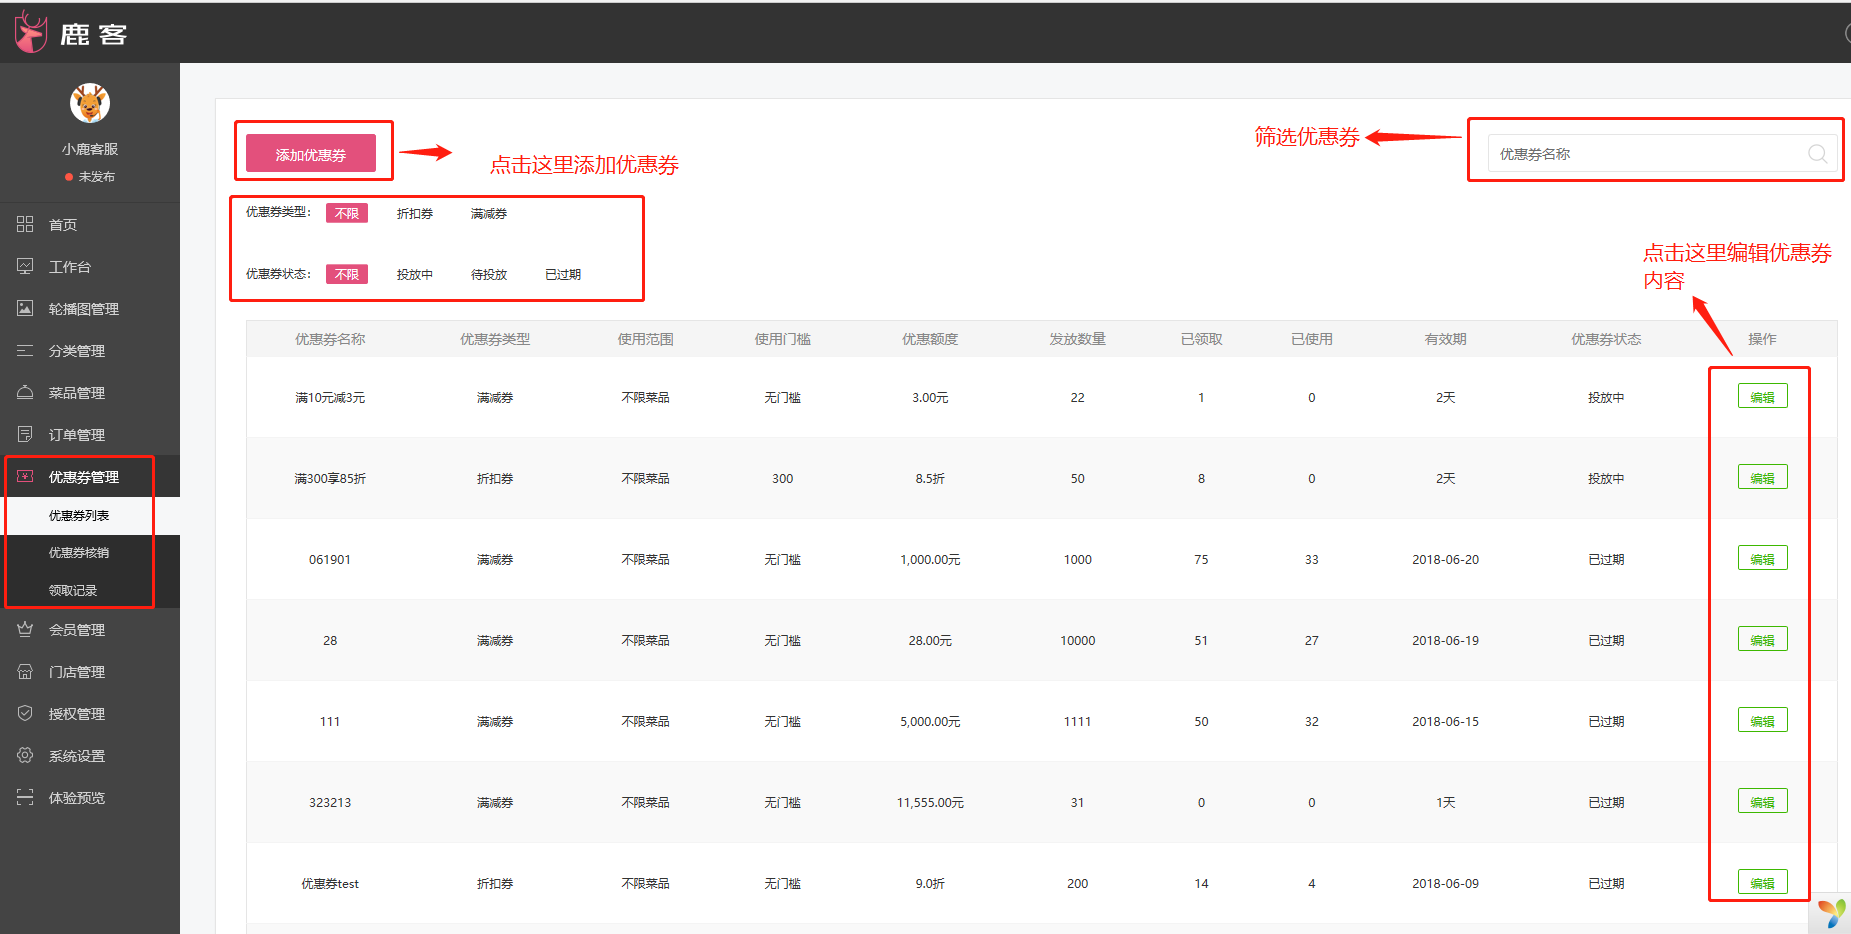
Task: Click the 系统设置 gear icon
Action: point(25,755)
